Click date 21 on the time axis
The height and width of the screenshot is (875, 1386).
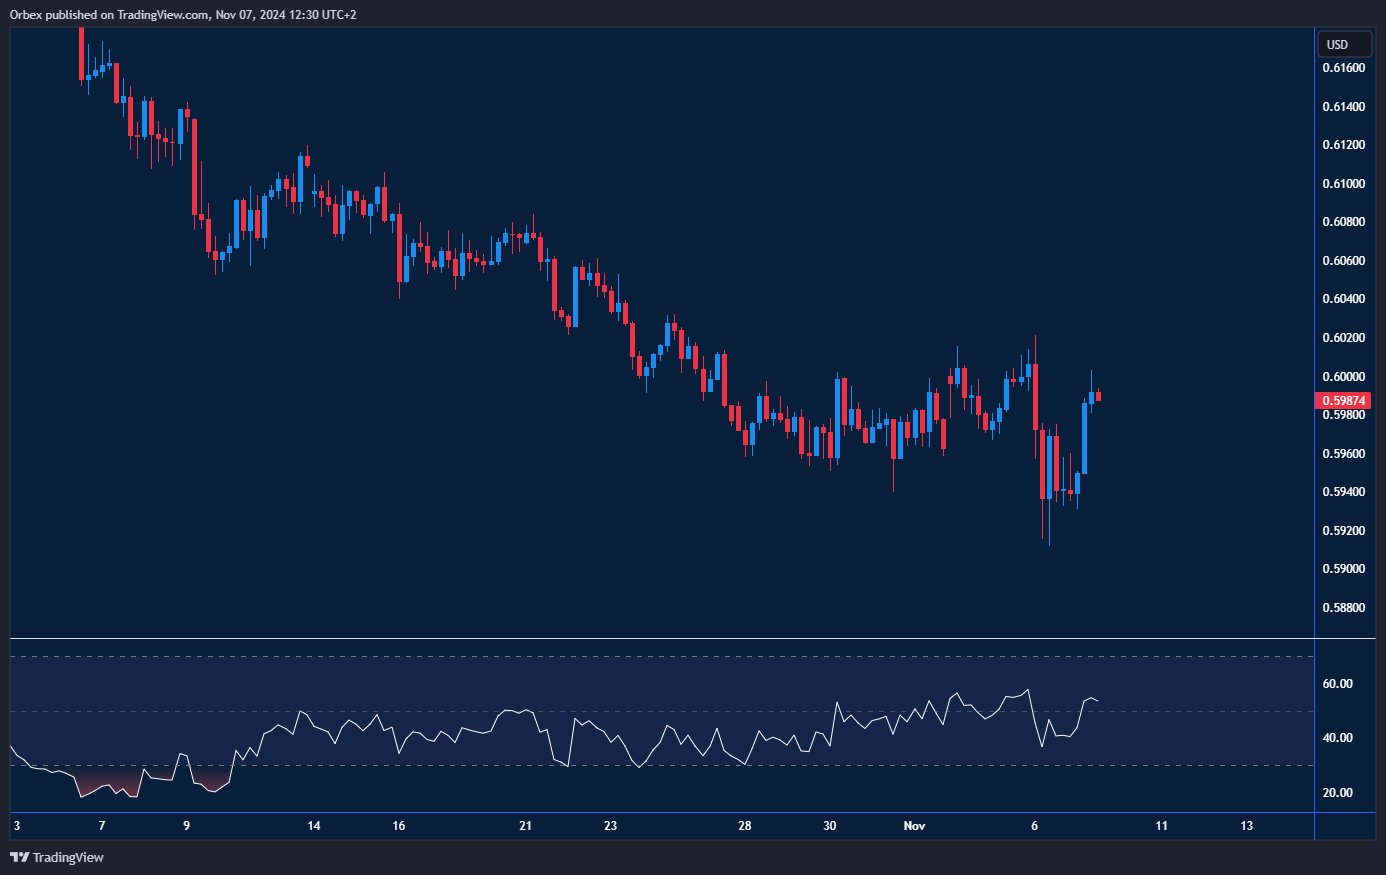(526, 826)
